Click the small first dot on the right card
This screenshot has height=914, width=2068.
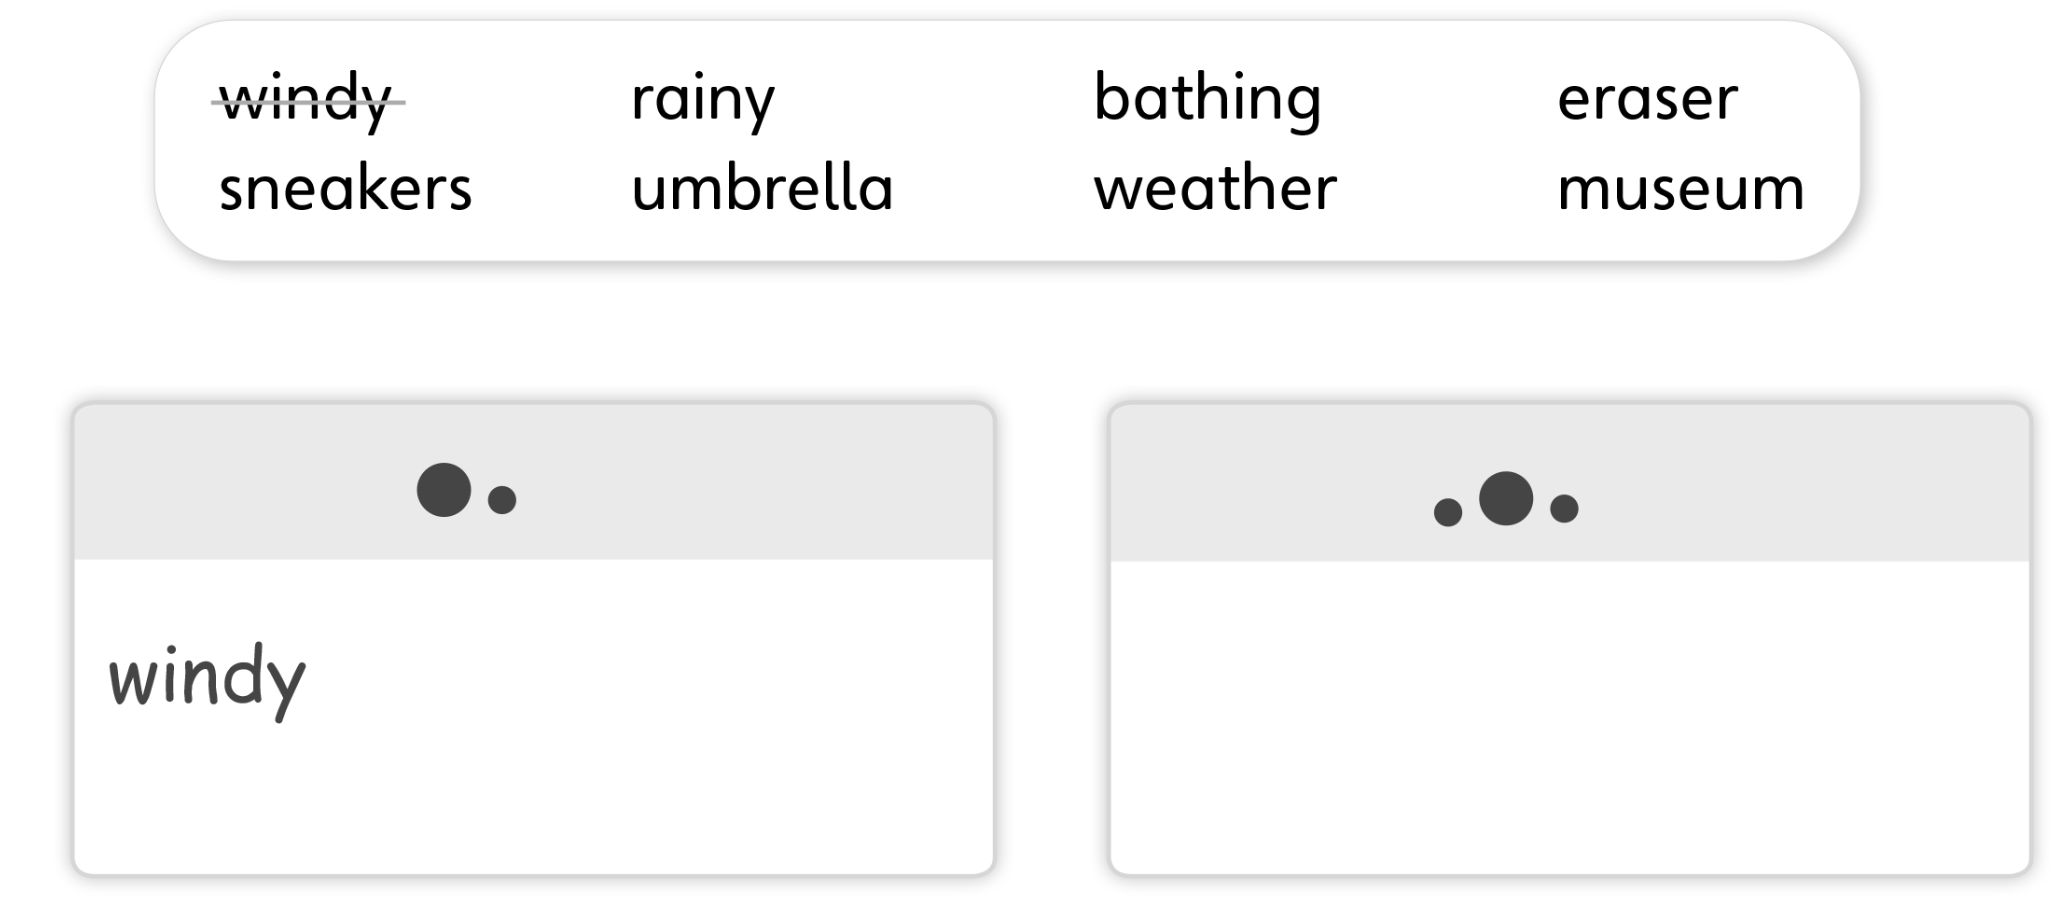pyautogui.click(x=1448, y=512)
